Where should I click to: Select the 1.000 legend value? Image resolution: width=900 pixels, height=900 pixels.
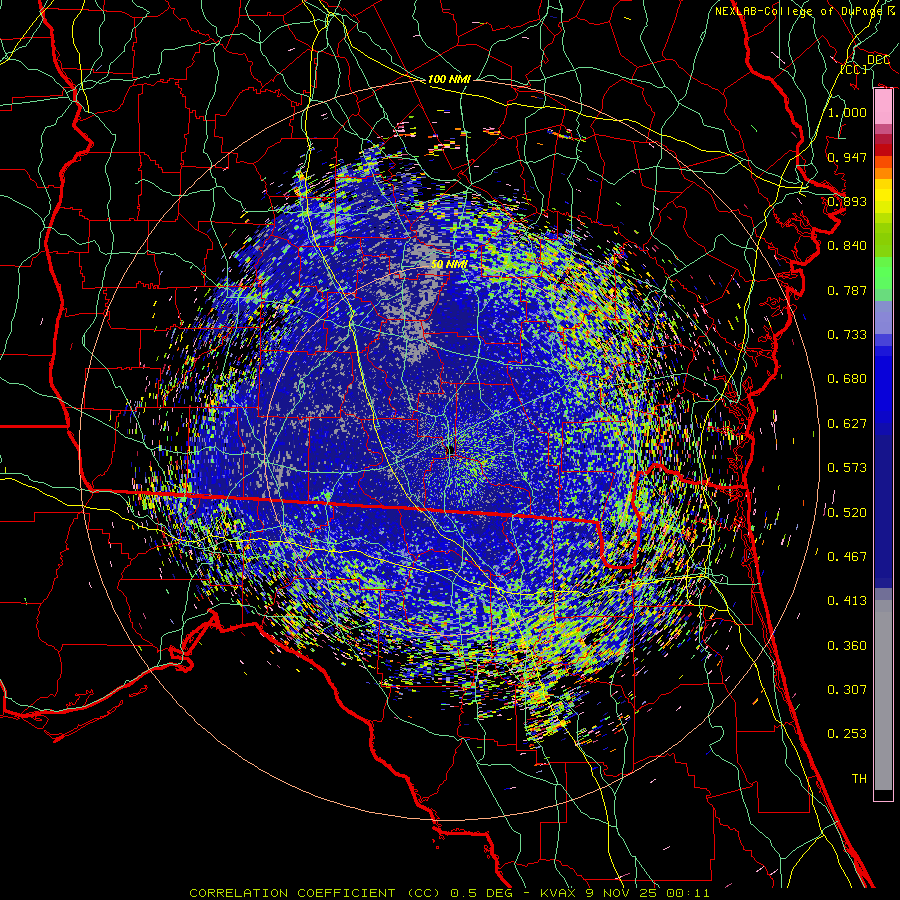coord(847,112)
